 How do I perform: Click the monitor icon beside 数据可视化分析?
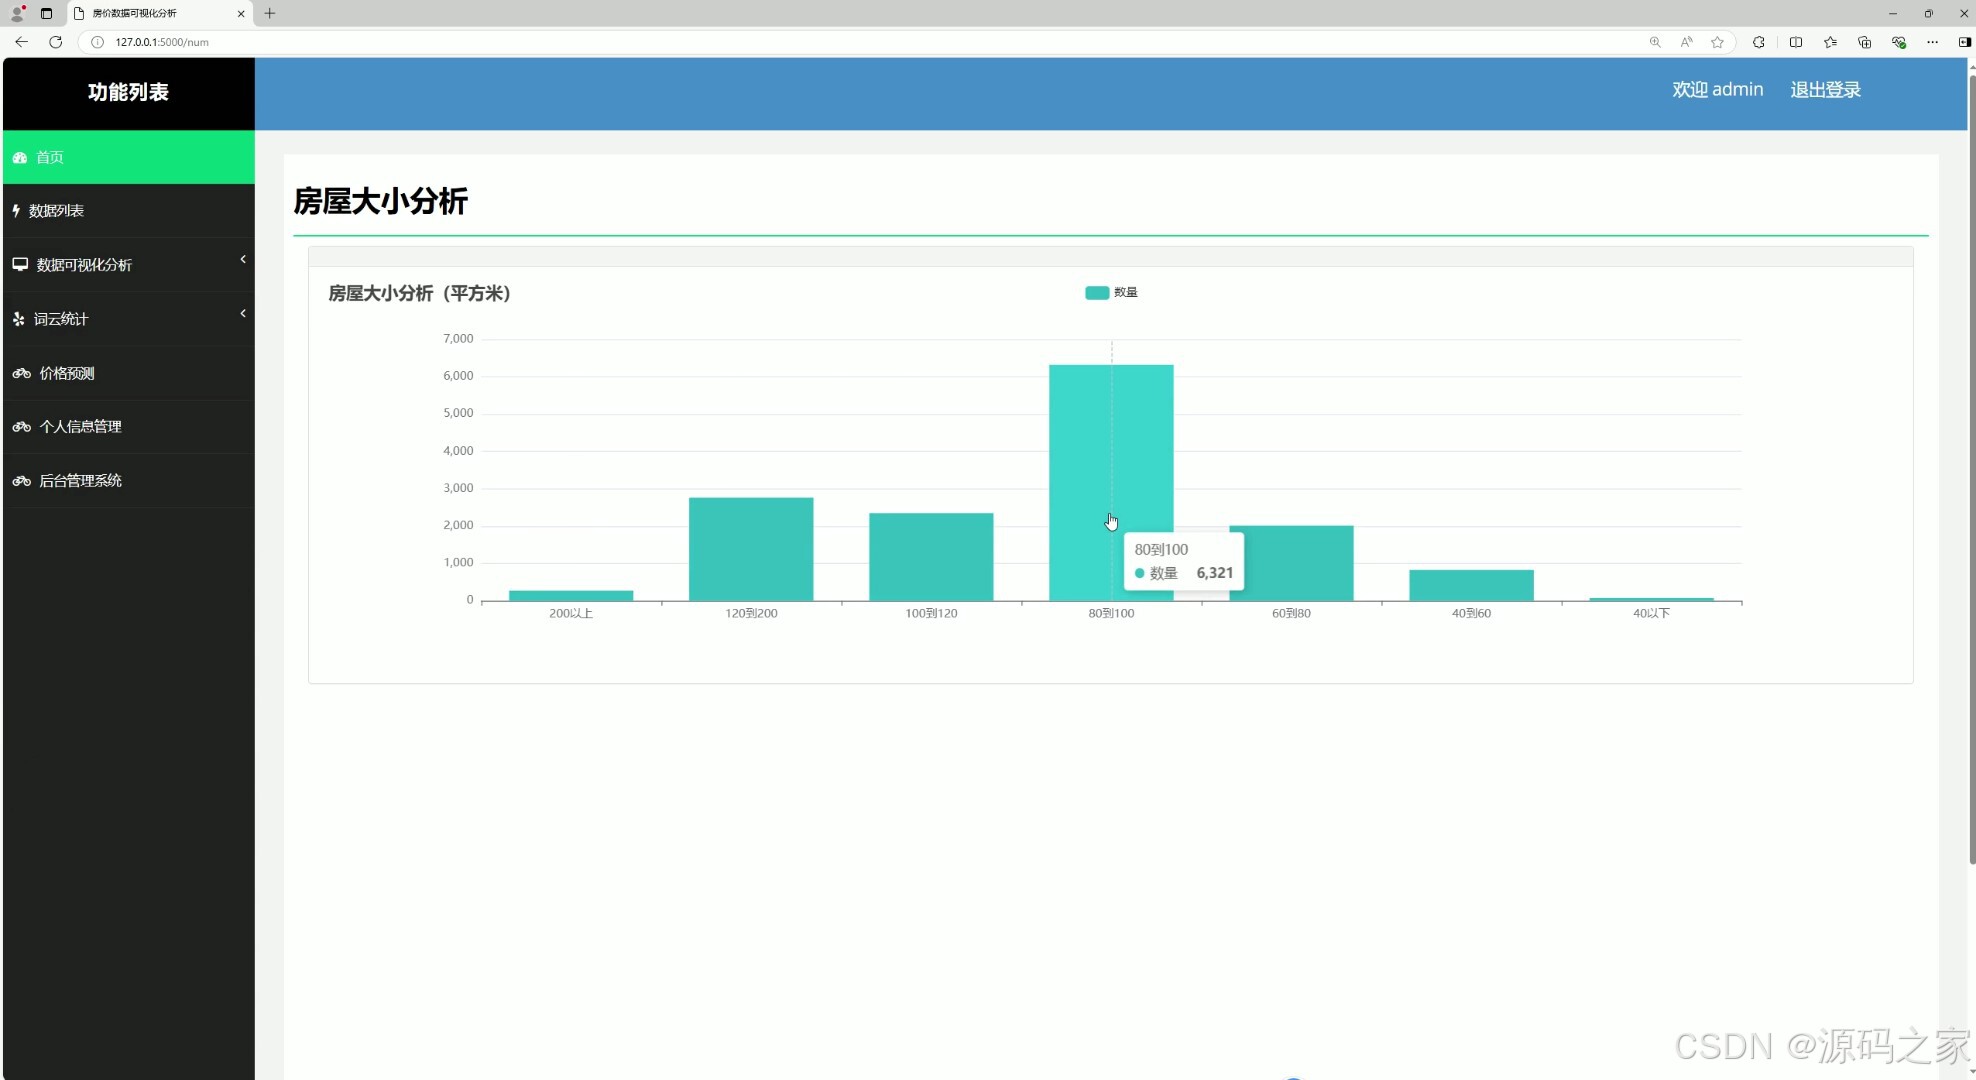click(x=20, y=265)
